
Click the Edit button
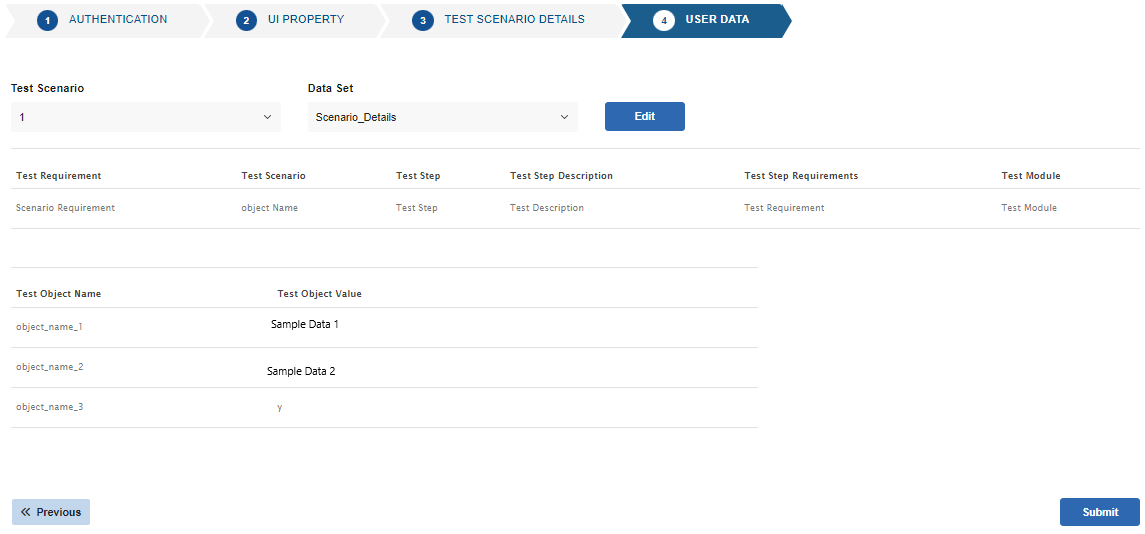tap(644, 116)
